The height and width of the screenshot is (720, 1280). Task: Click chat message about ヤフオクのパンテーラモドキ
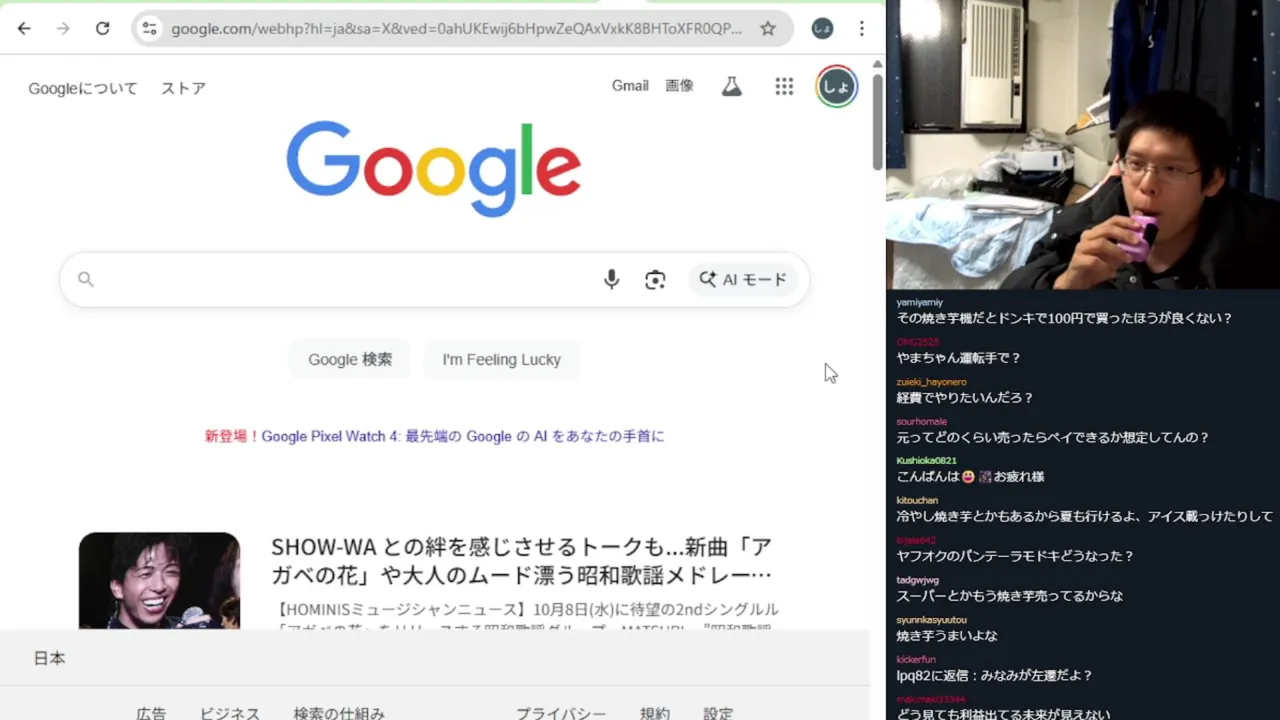pyautogui.click(x=1015, y=556)
